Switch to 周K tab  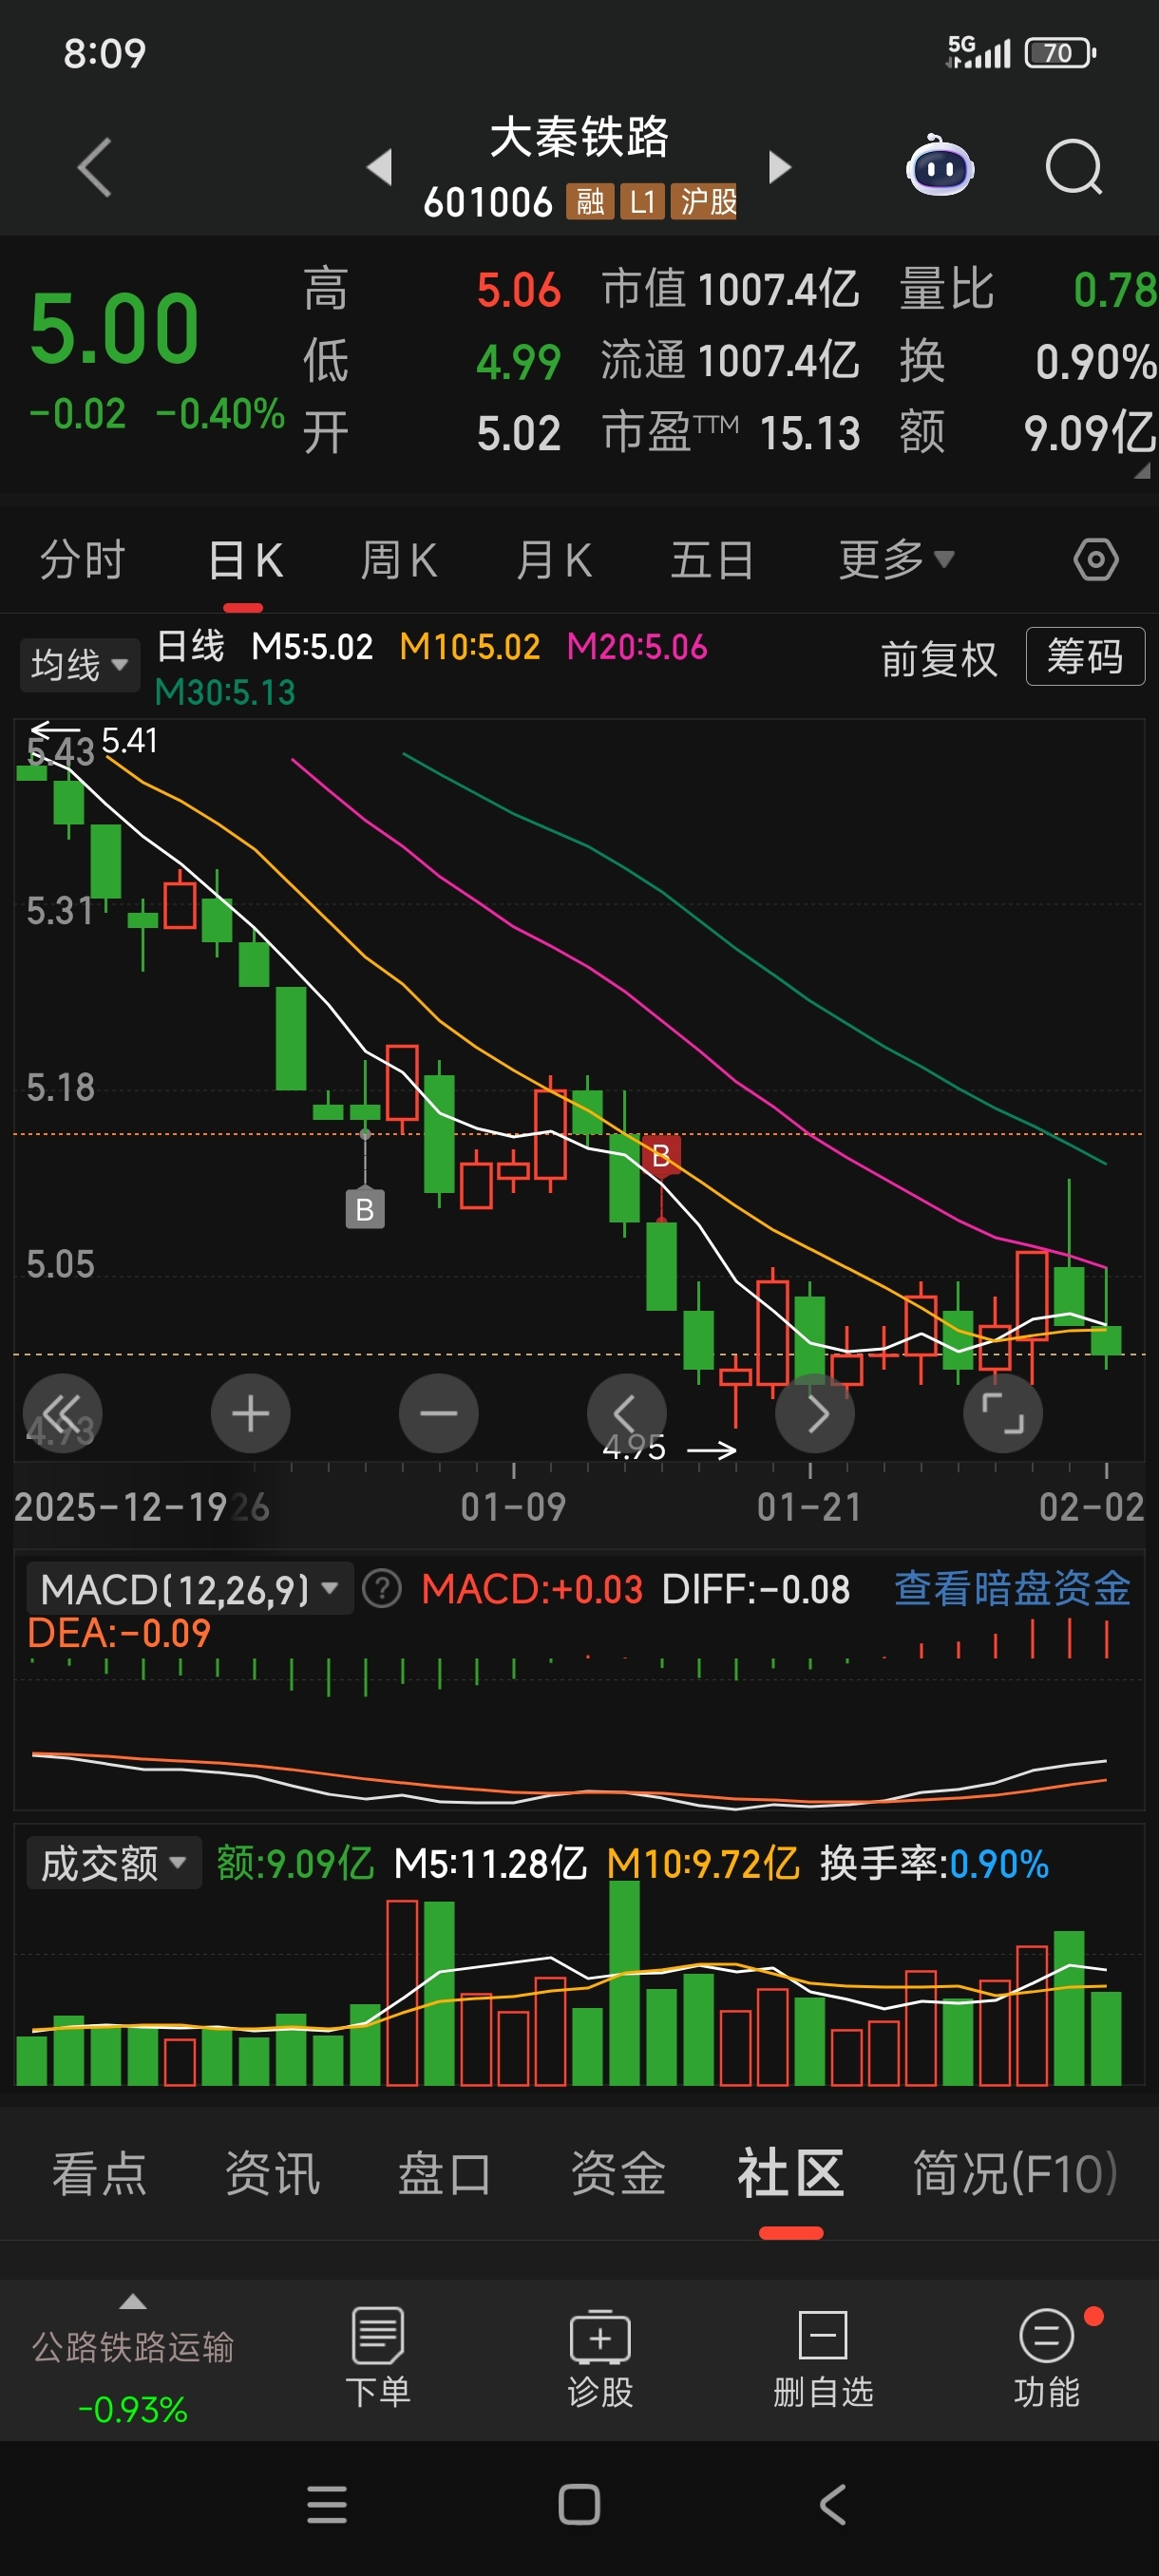pos(399,559)
